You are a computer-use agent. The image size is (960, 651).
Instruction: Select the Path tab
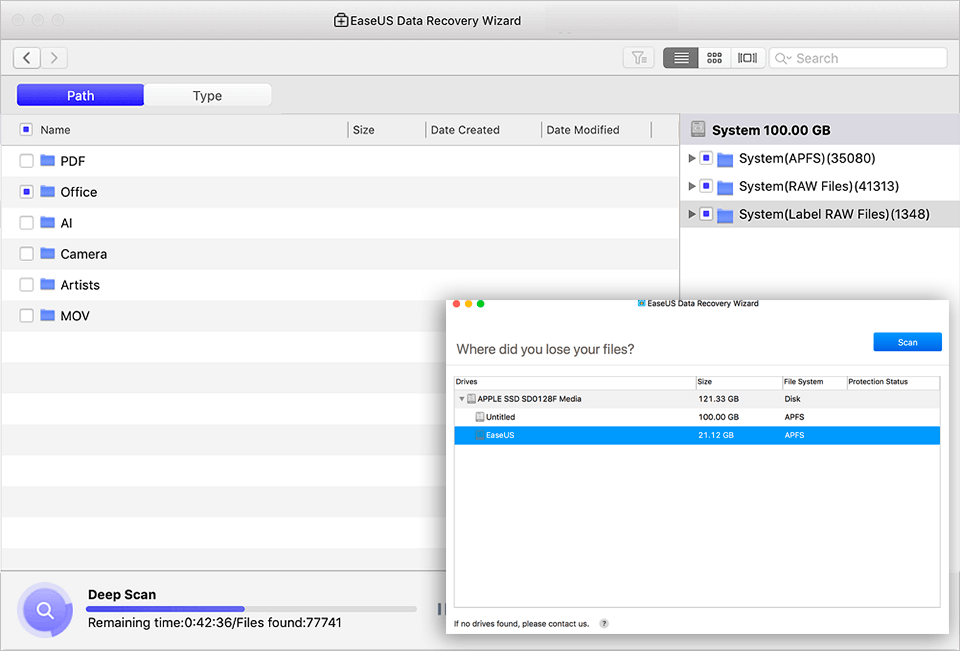click(80, 94)
